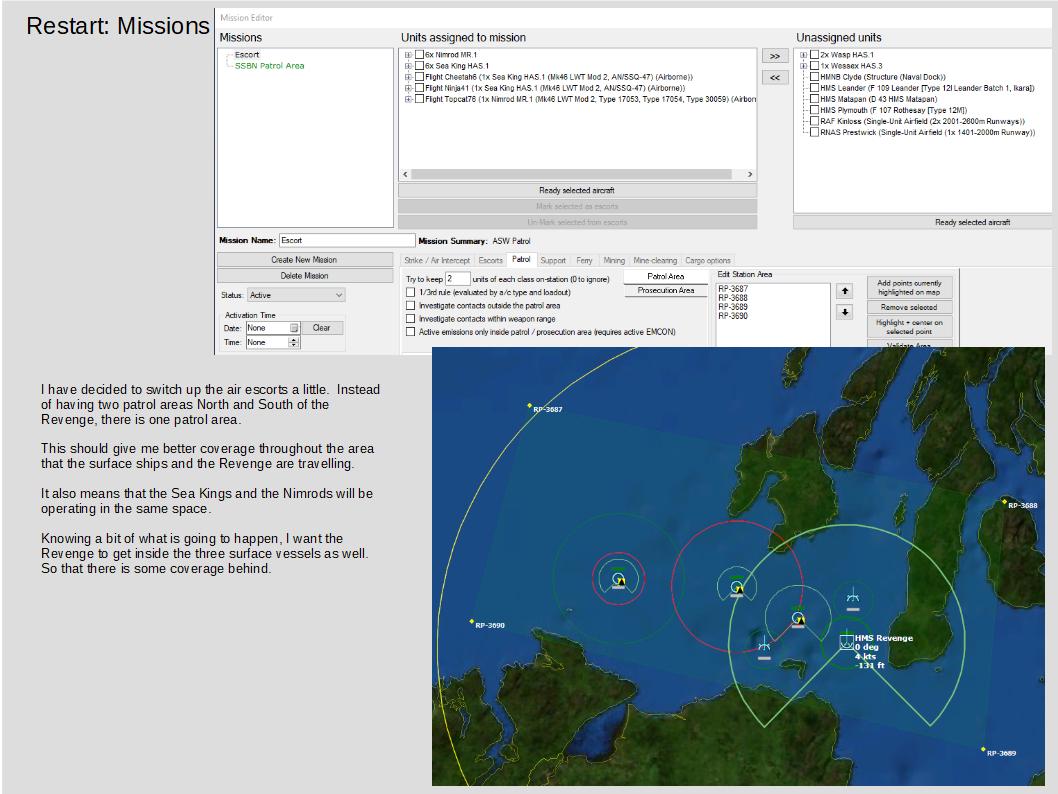The height and width of the screenshot is (794, 1058).
Task: Move the selected reference point down
Action: point(845,312)
